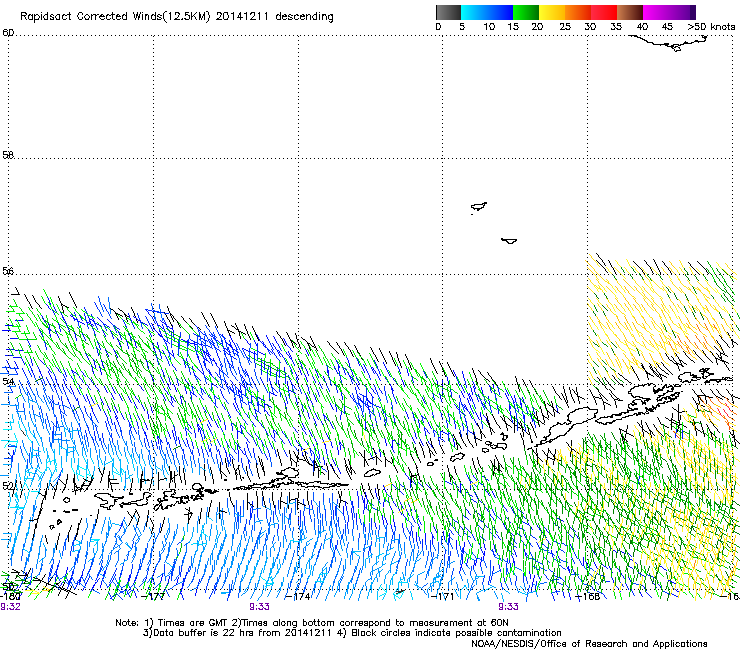The height and width of the screenshot is (650, 740).
Task: Click the yellow 20-25 knots legend segment
Action: point(552,12)
